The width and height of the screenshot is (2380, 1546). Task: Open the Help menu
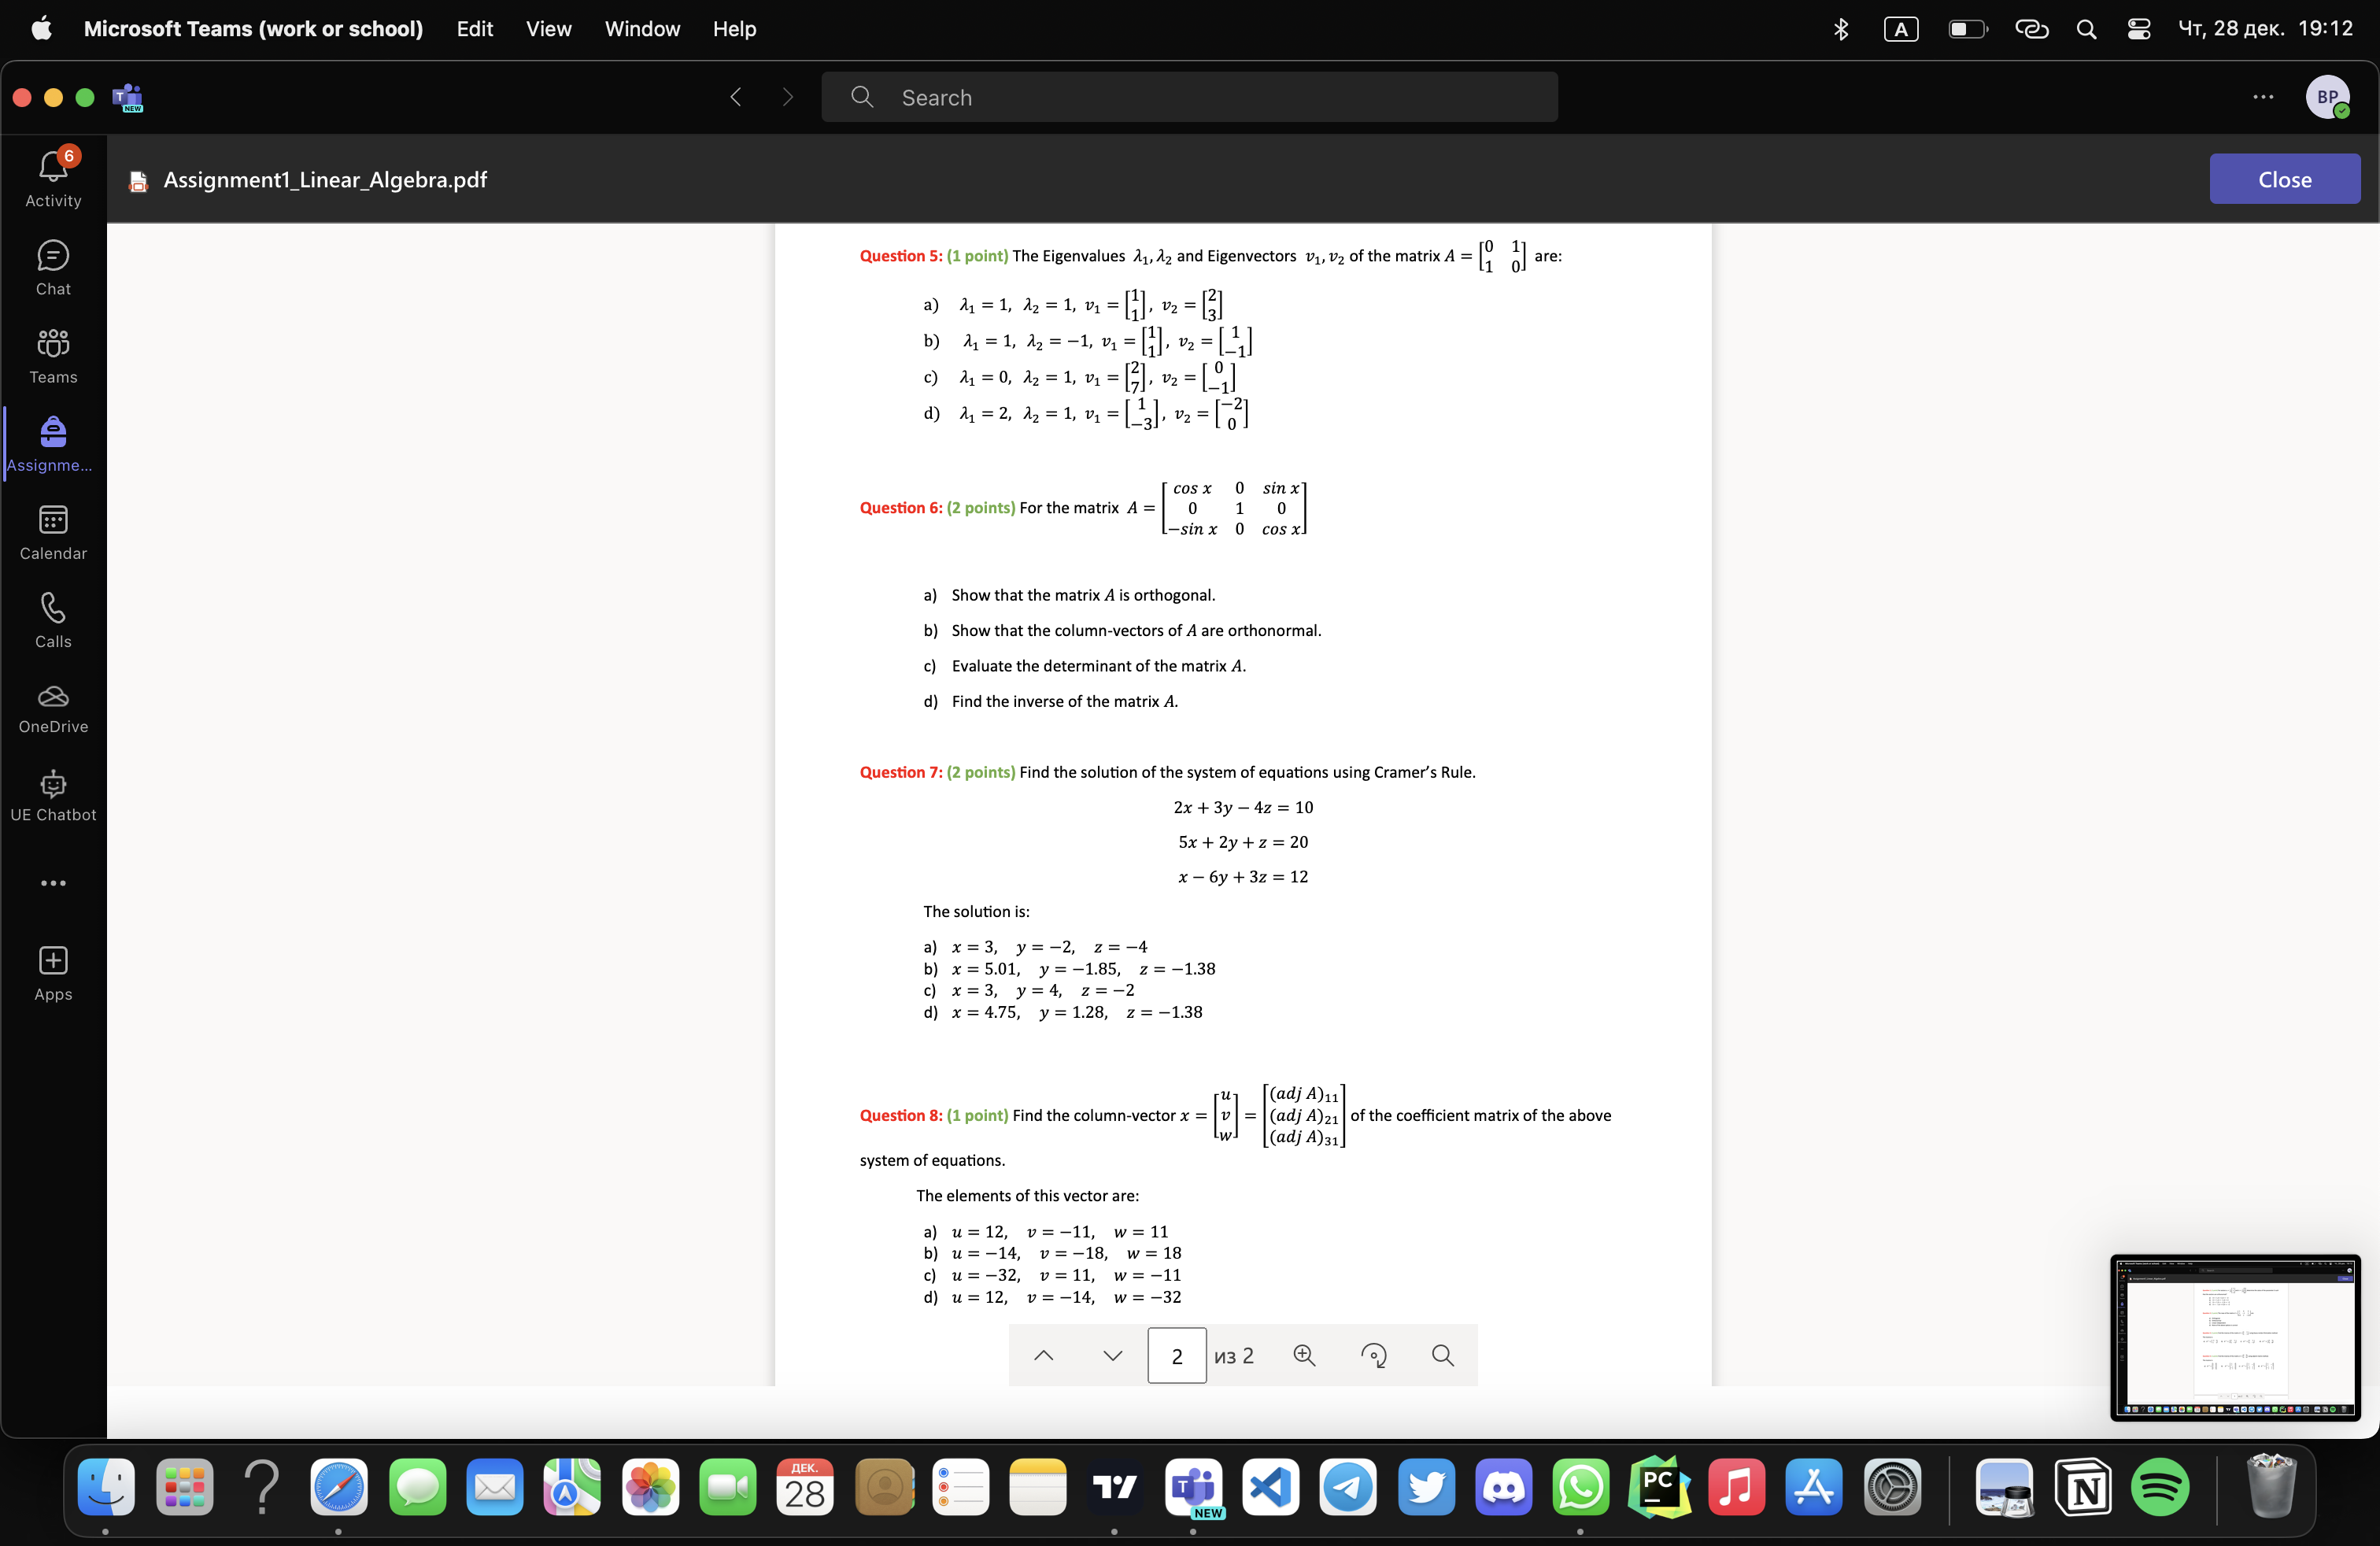733,28
